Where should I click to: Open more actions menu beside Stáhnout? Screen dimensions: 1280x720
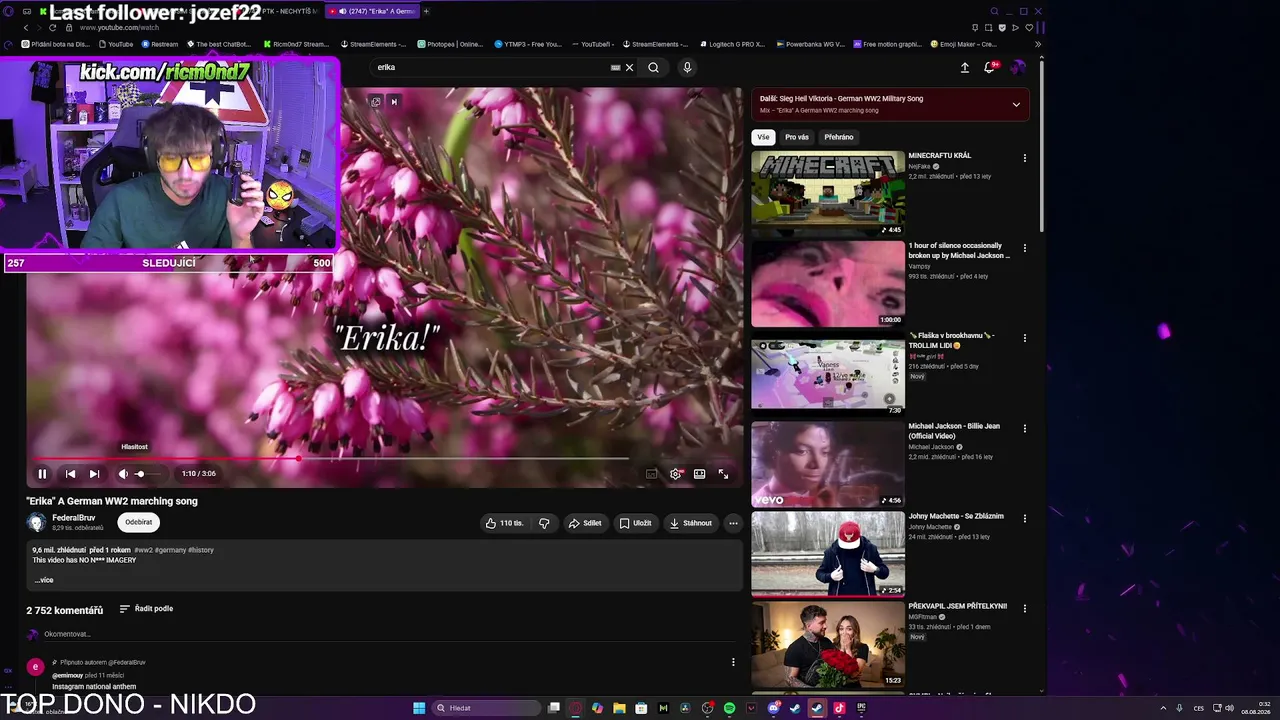click(733, 523)
